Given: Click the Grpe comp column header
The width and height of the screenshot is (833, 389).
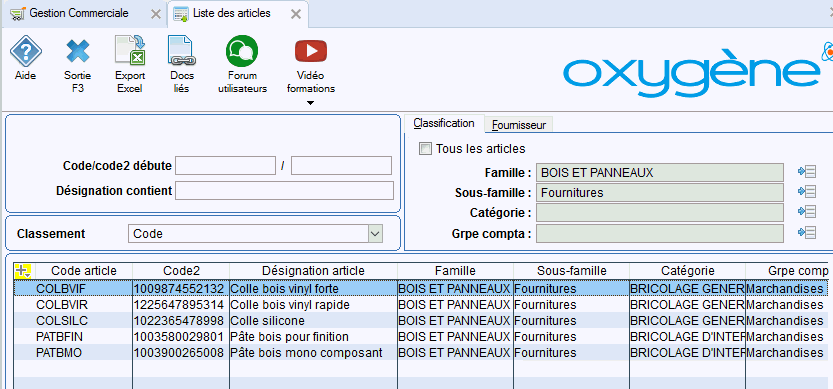Looking at the screenshot, I should tap(787, 271).
